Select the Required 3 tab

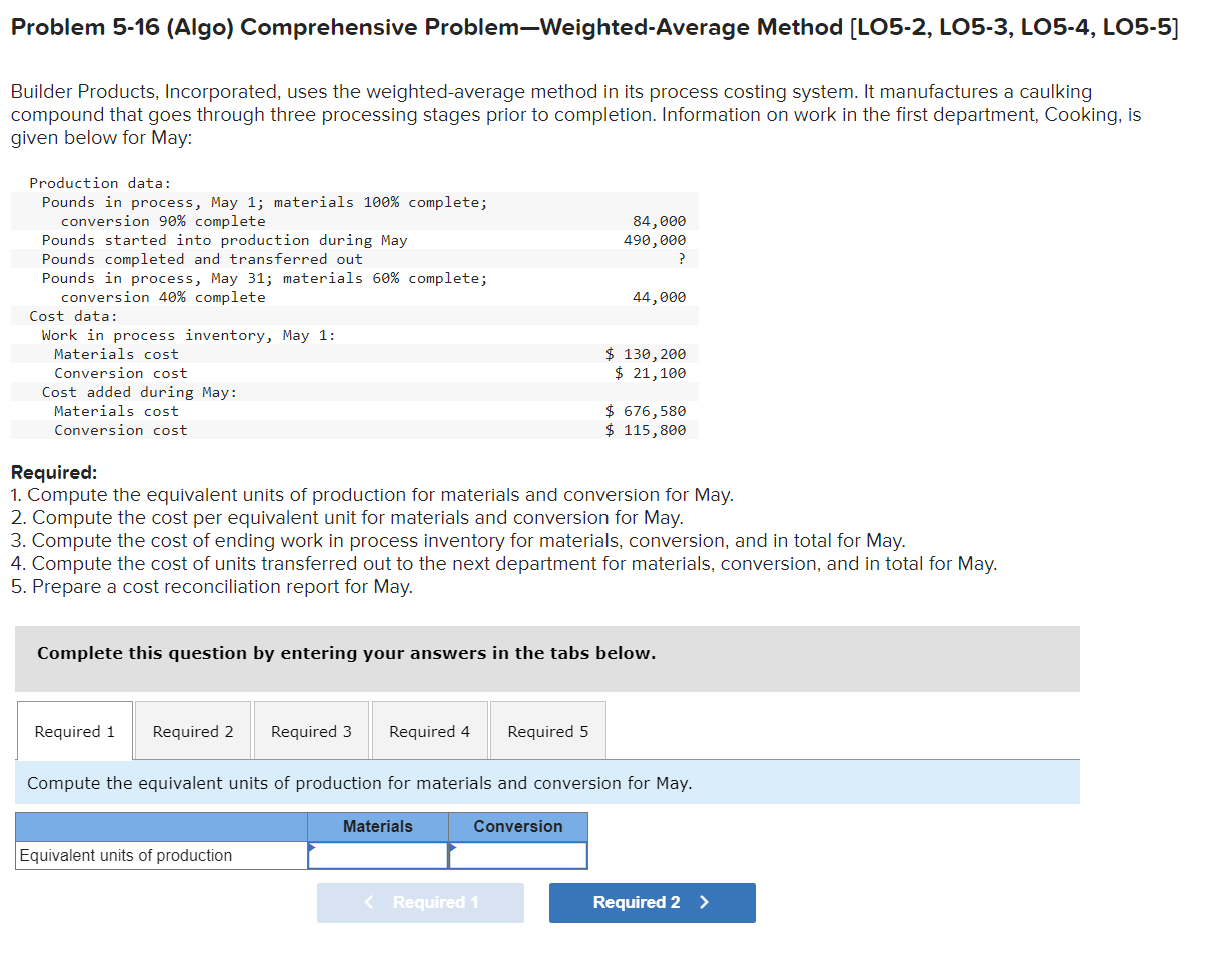(x=311, y=730)
